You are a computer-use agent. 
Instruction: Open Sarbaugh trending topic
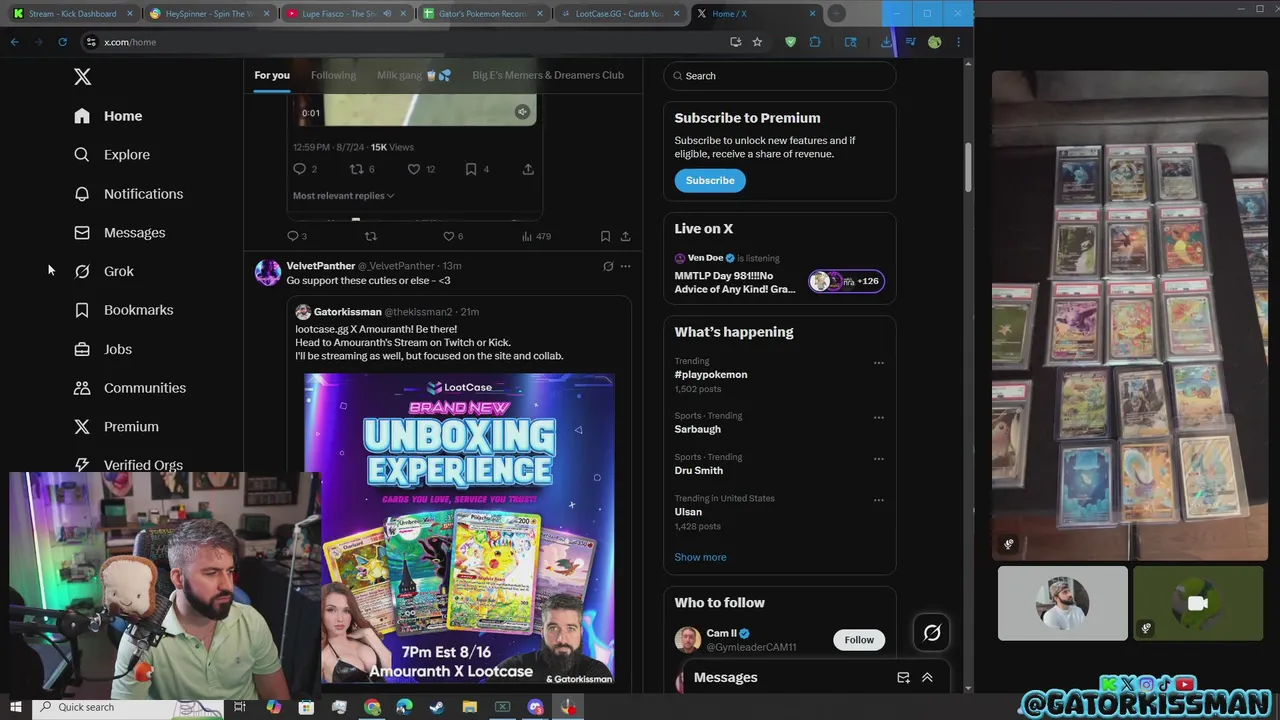[x=698, y=429]
